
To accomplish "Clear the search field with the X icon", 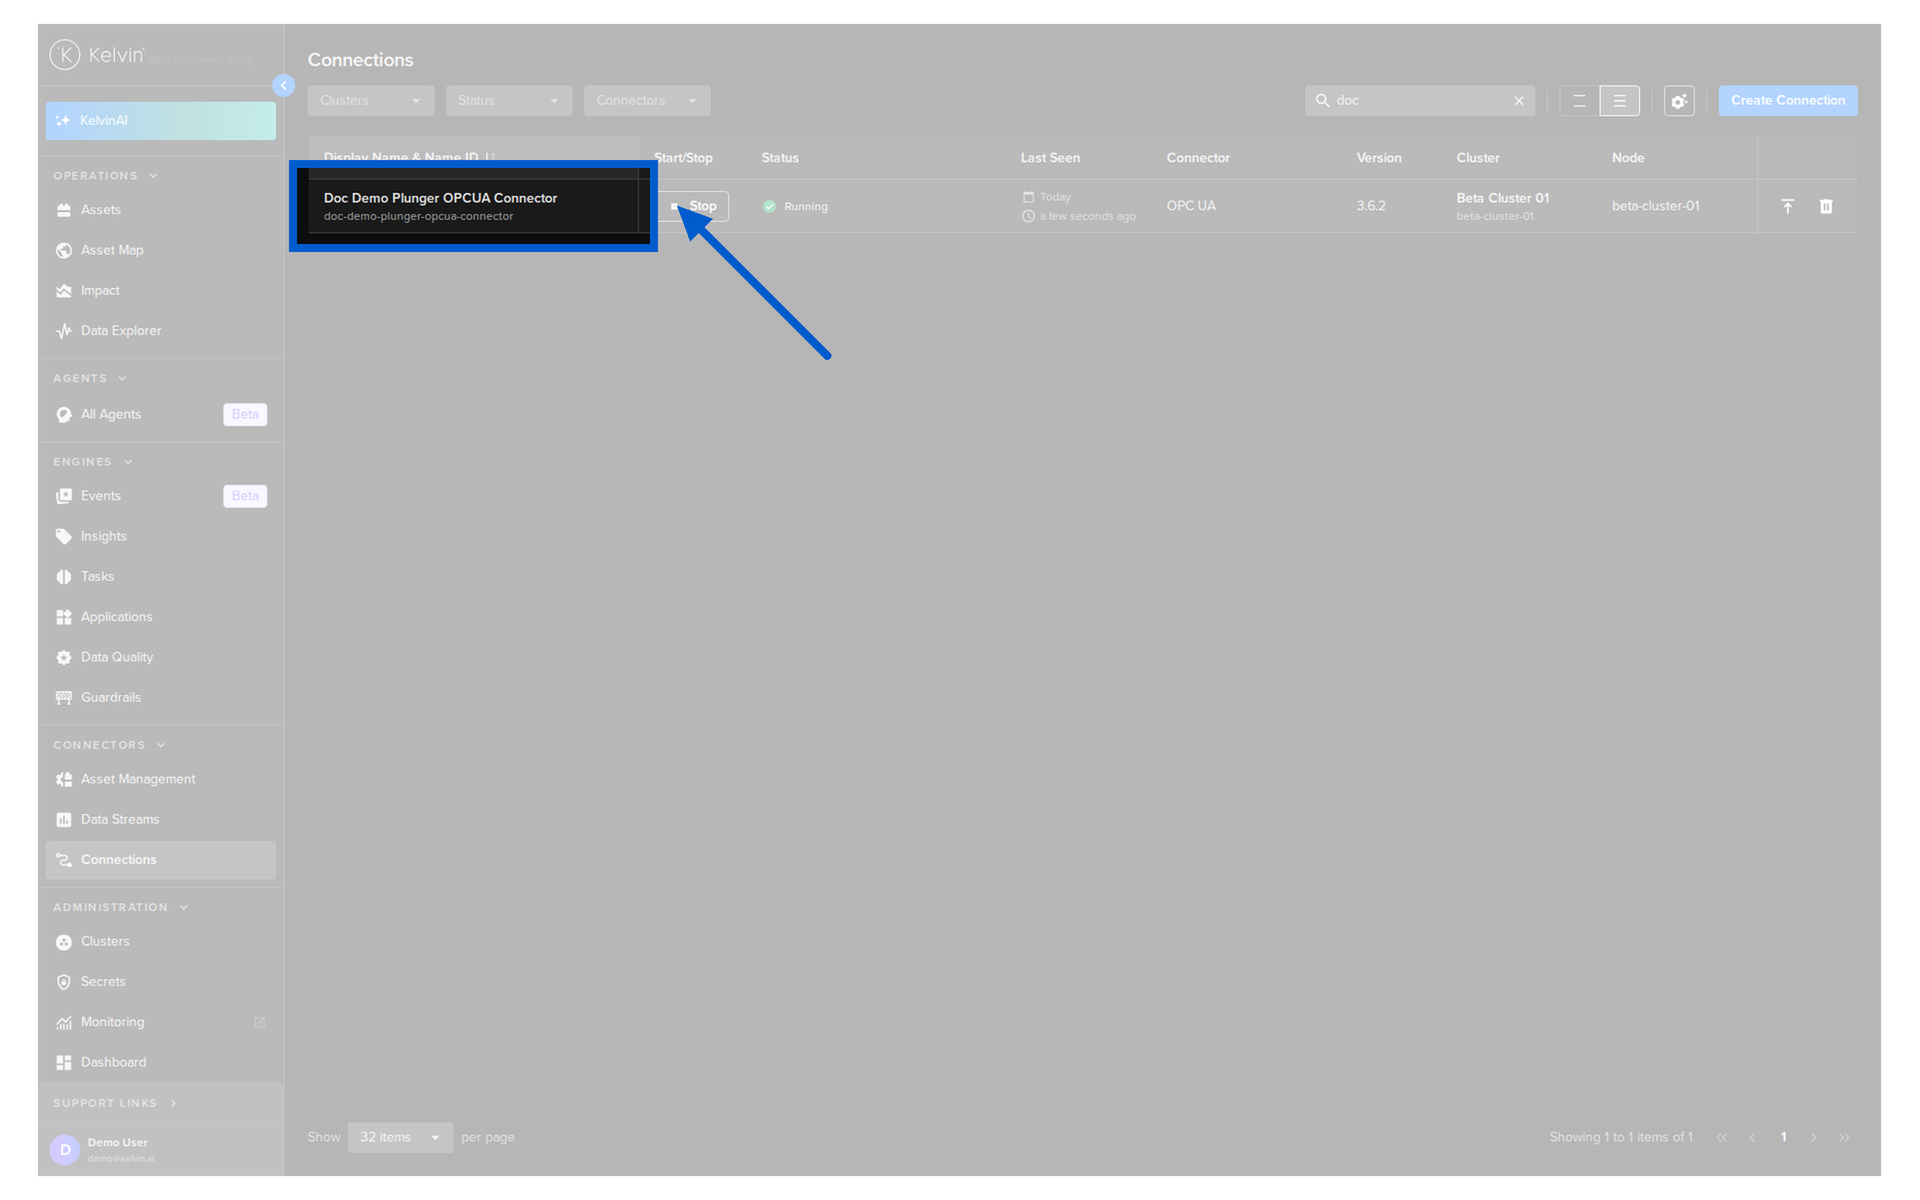I will pyautogui.click(x=1519, y=101).
